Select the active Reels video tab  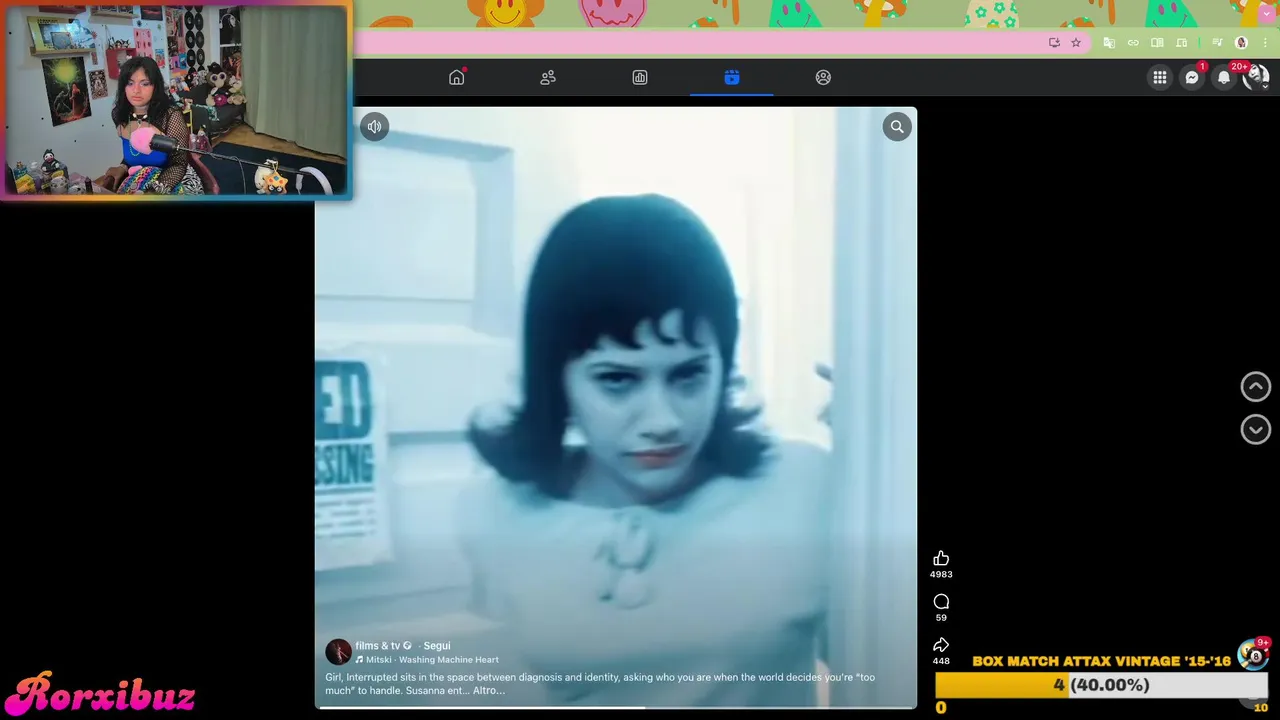(x=732, y=77)
